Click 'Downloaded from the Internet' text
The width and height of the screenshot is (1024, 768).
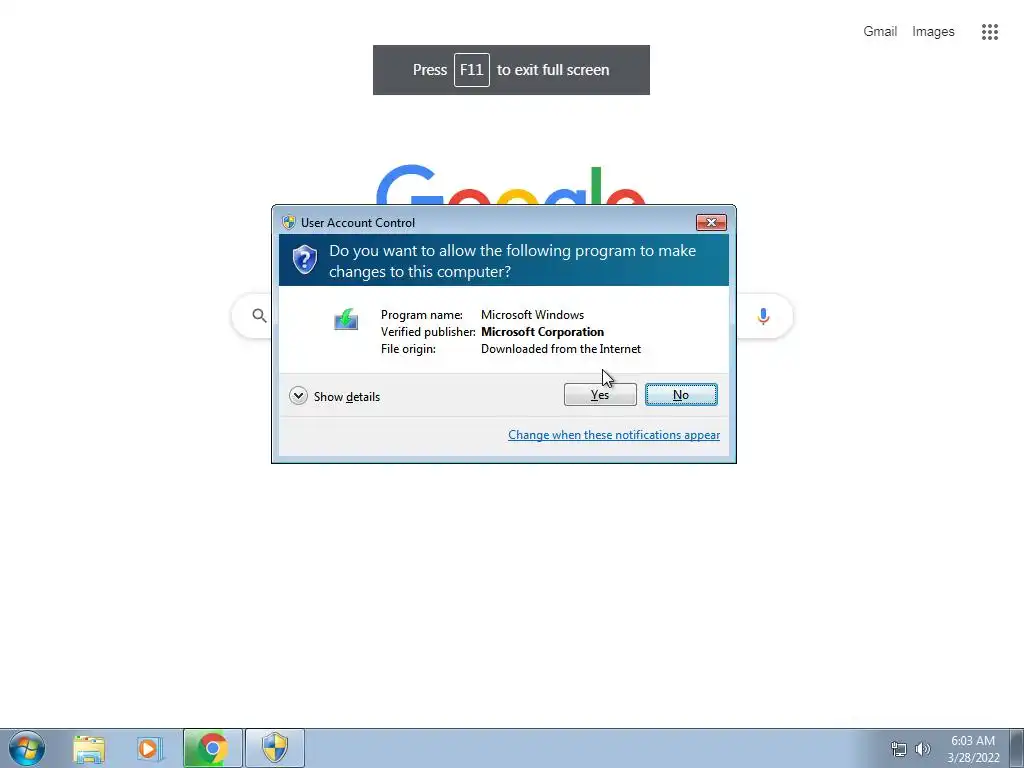point(561,349)
